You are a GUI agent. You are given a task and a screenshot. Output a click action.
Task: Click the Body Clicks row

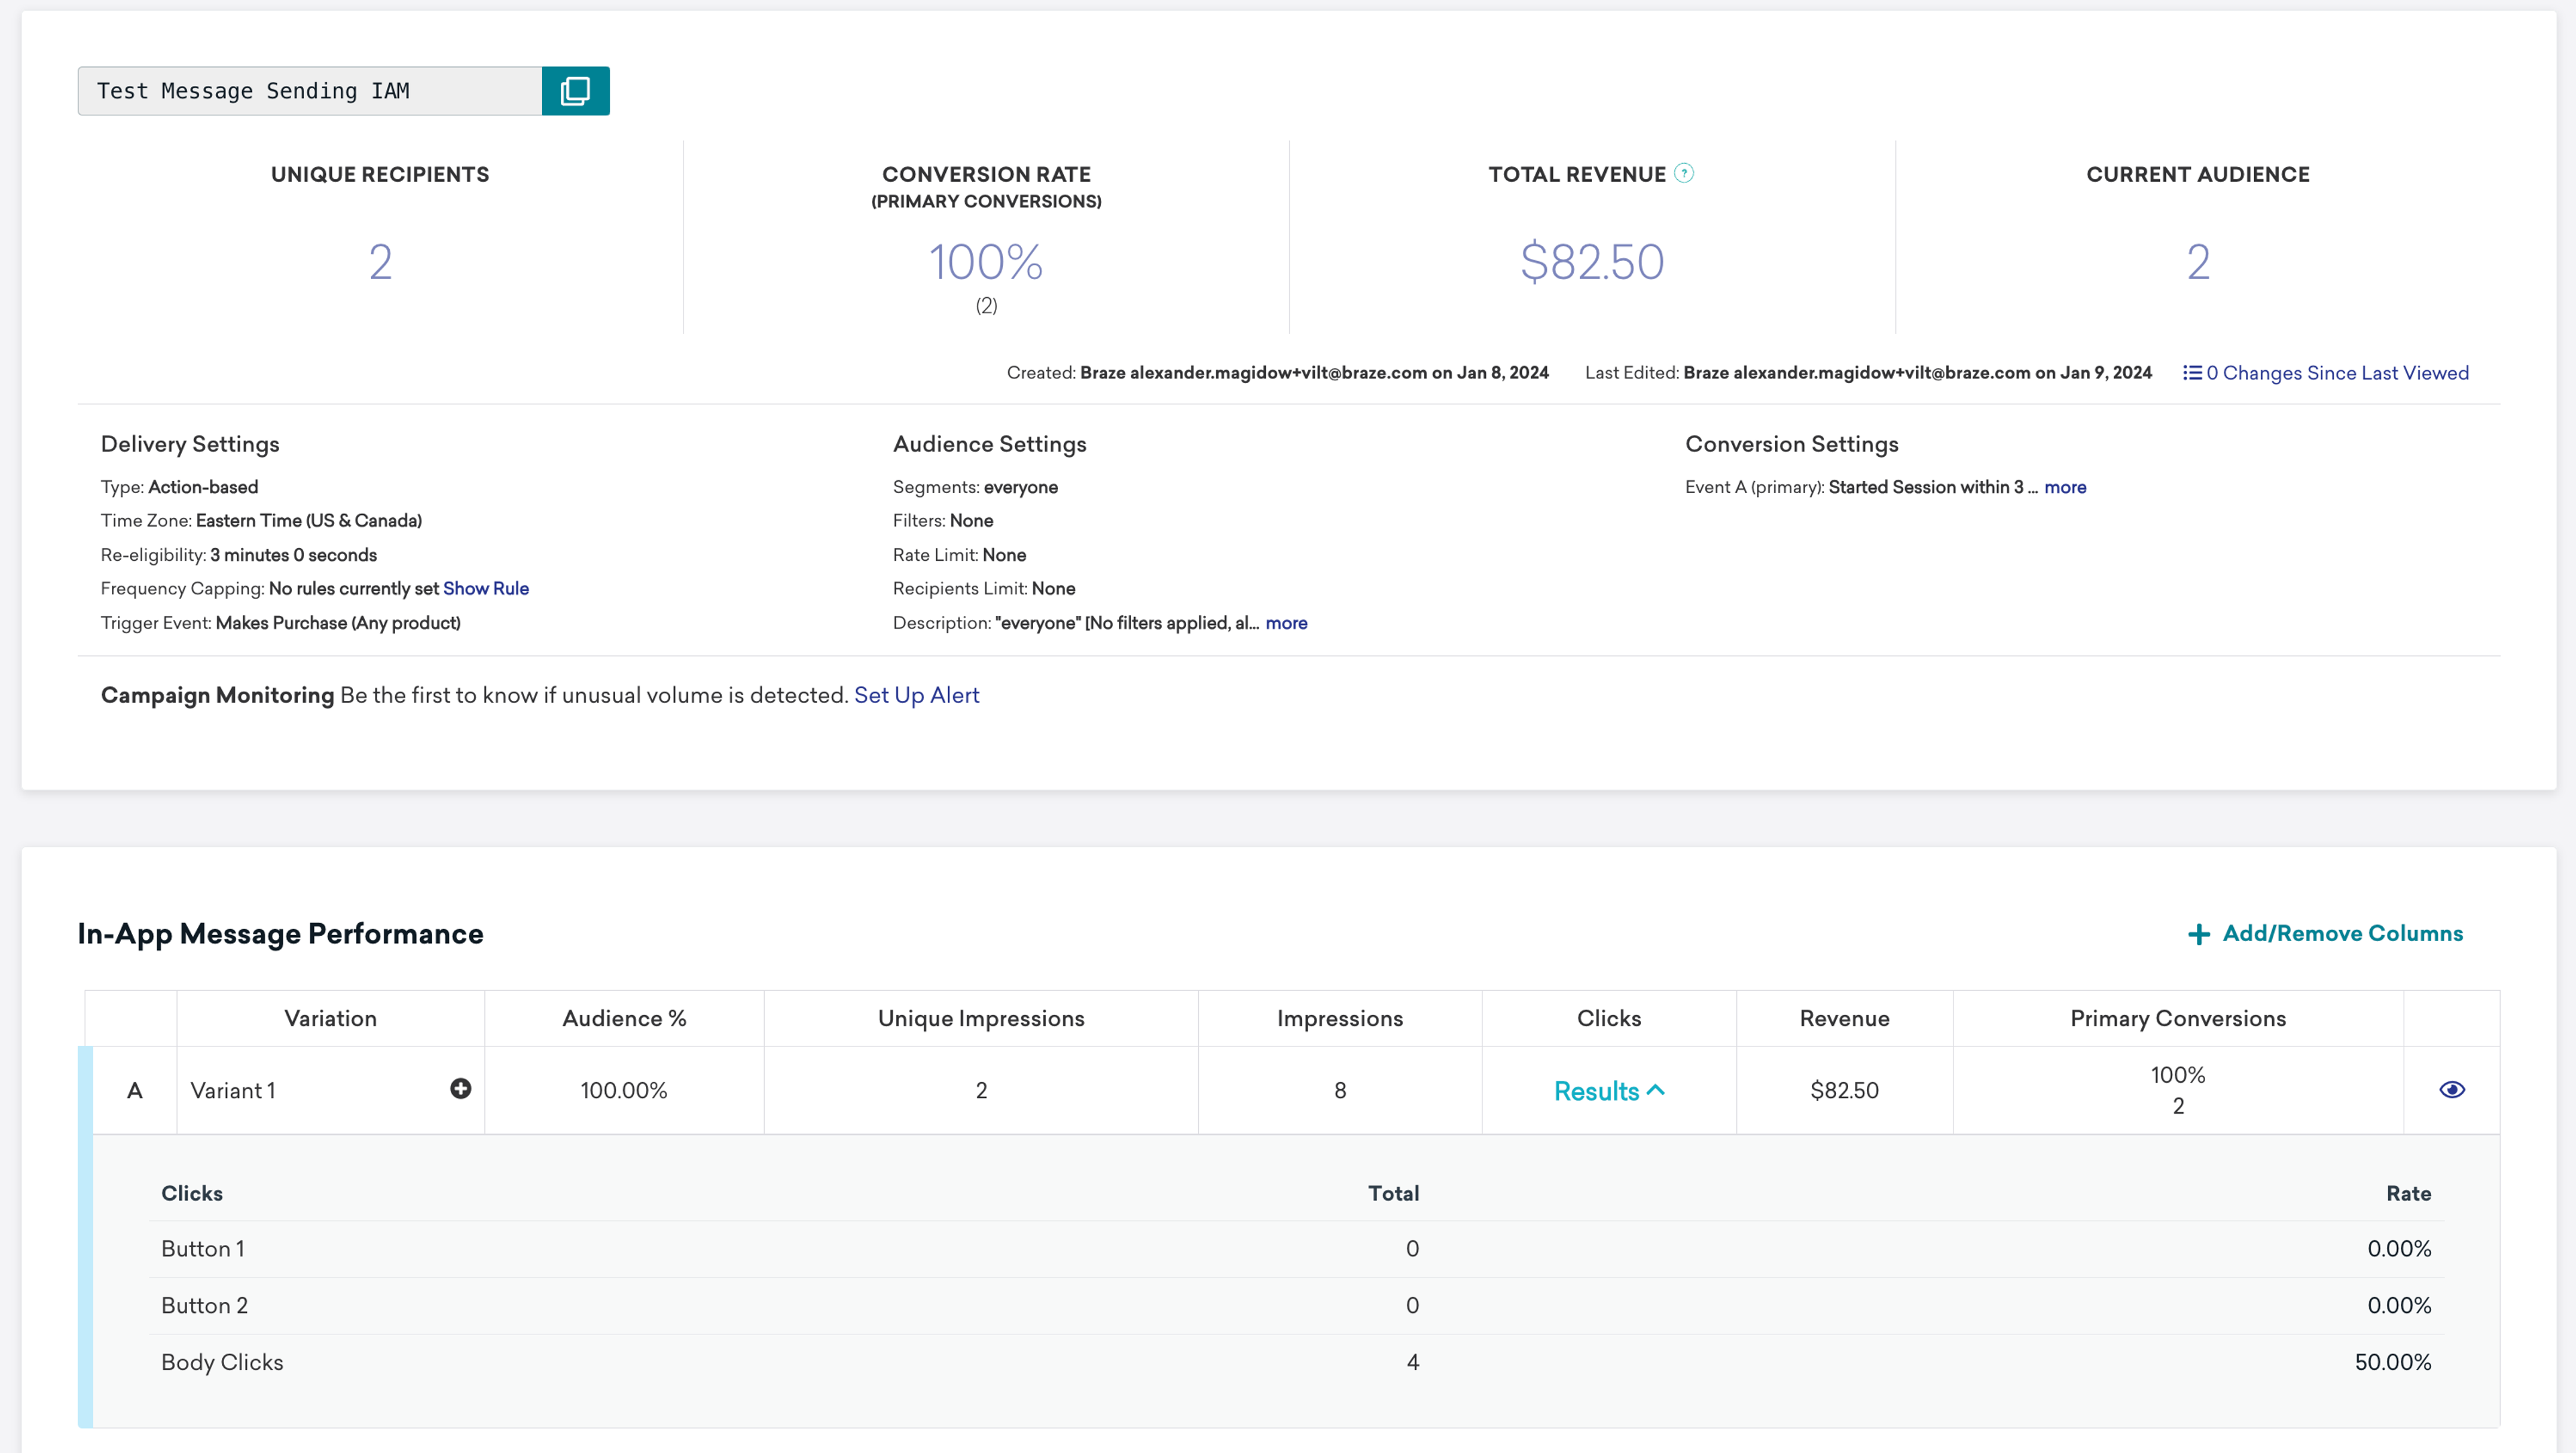click(222, 1362)
